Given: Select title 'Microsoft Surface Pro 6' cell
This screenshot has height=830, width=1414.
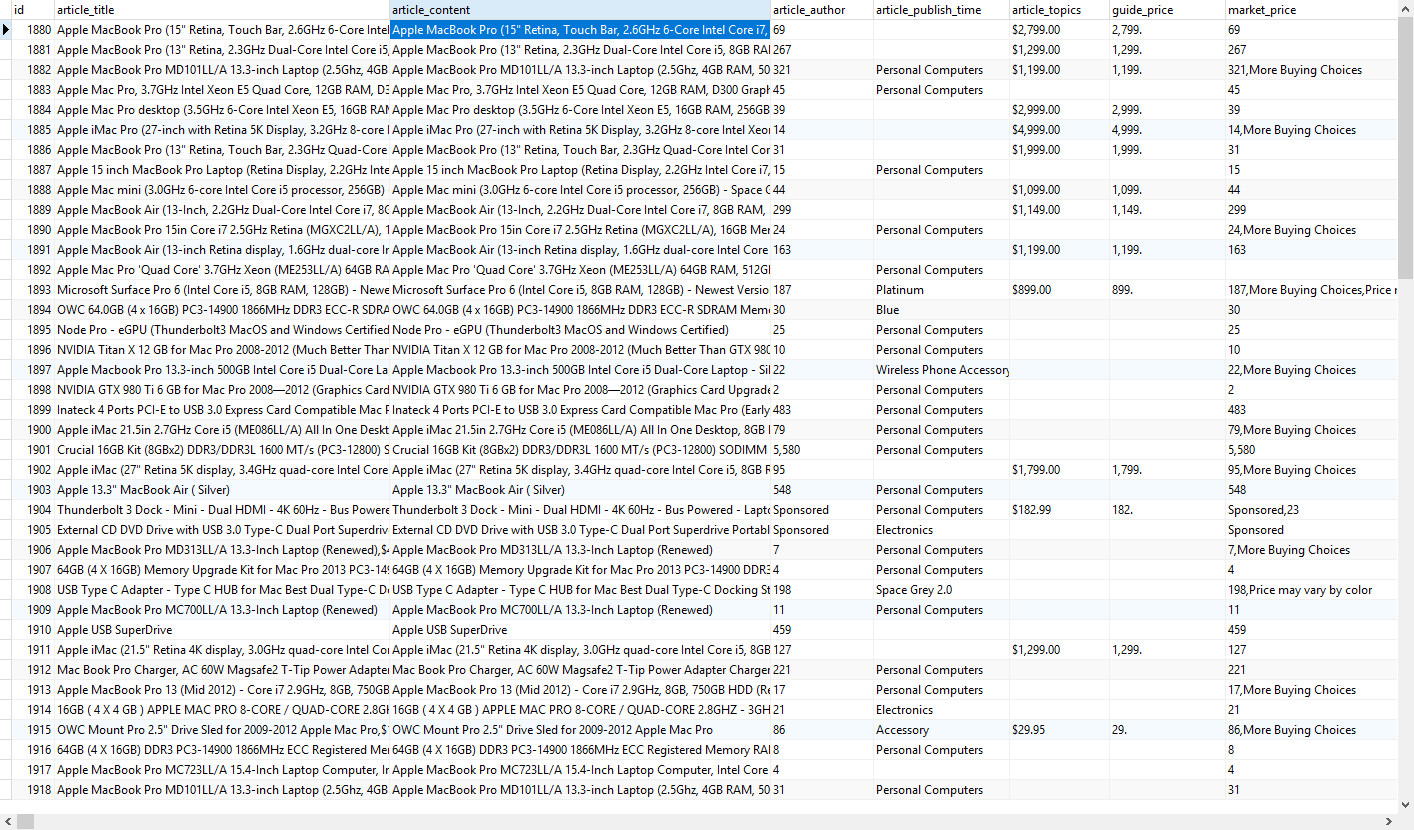Looking at the screenshot, I should click(x=221, y=290).
